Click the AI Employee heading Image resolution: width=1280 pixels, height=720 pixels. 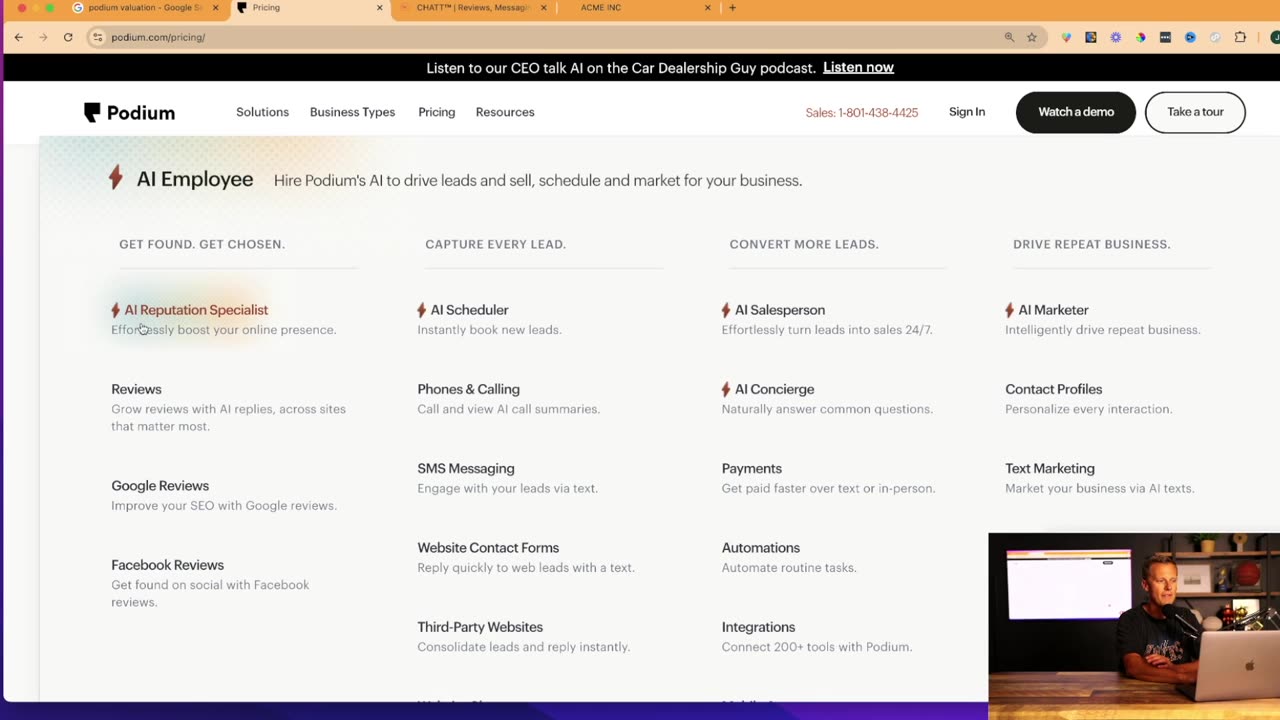(x=195, y=180)
